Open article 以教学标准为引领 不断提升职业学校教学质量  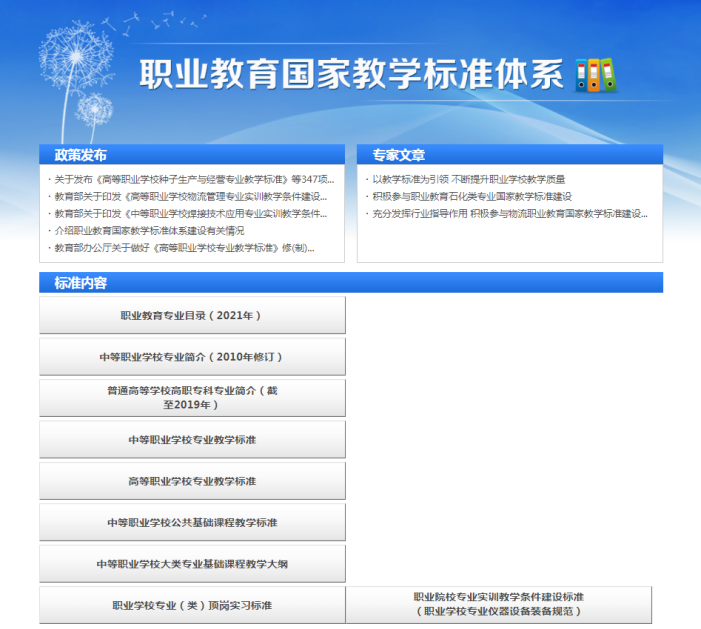(x=460, y=179)
